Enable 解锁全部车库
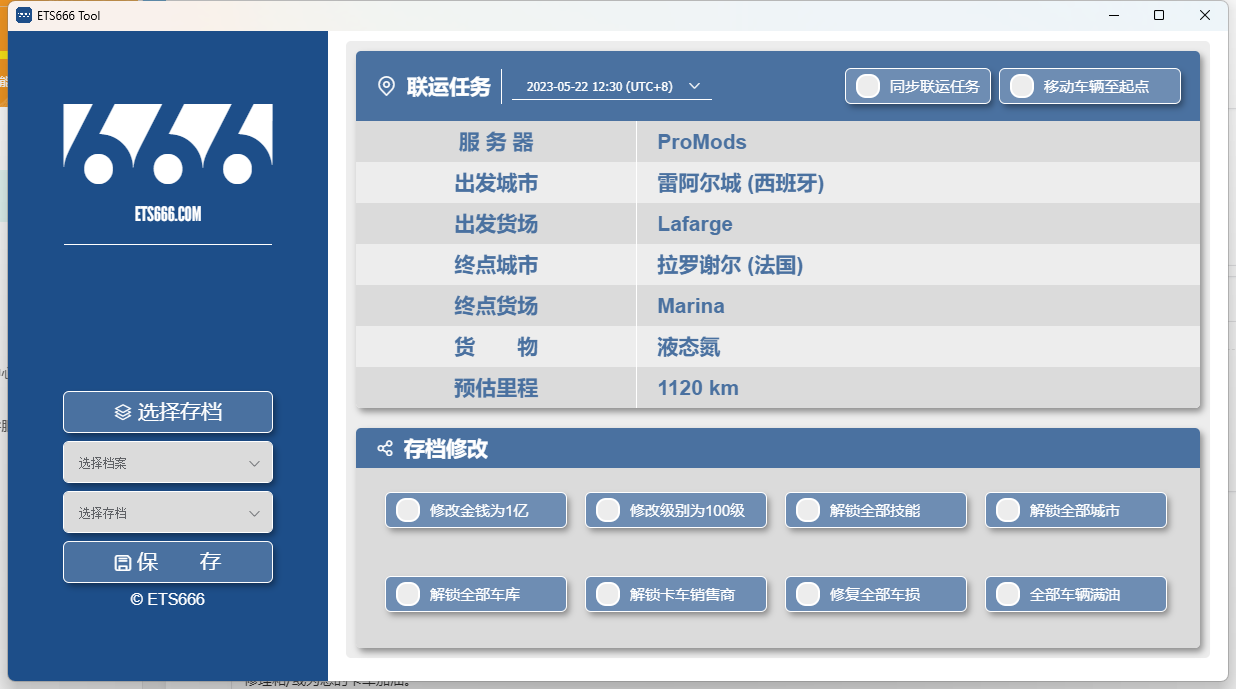Image resolution: width=1236 pixels, height=689 pixels. [x=476, y=594]
